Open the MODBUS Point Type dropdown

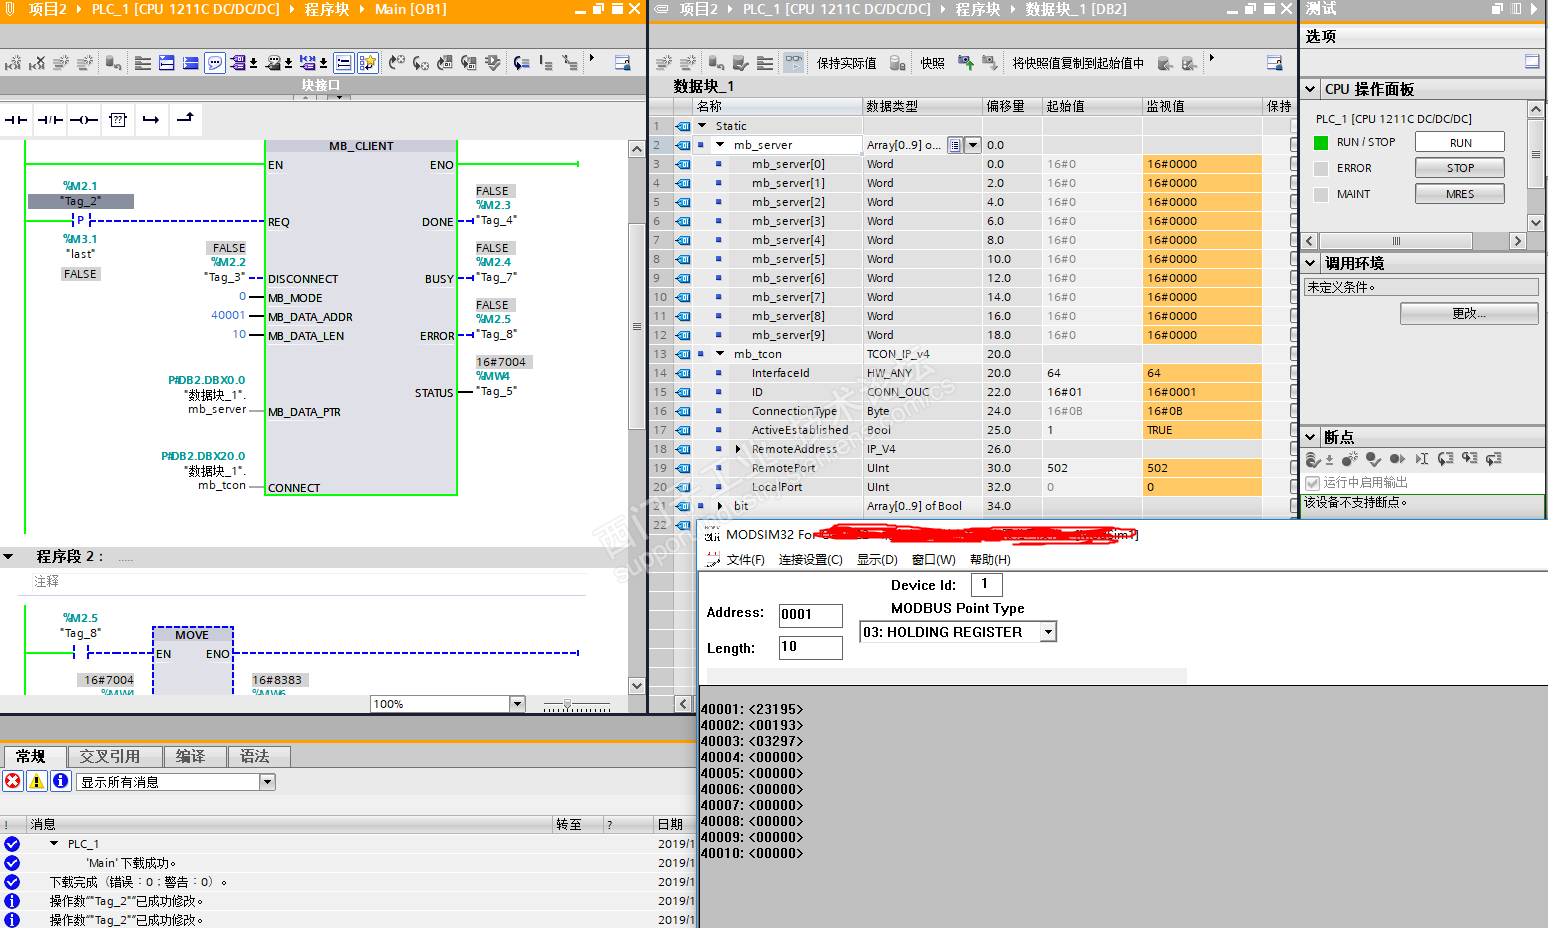1048,632
